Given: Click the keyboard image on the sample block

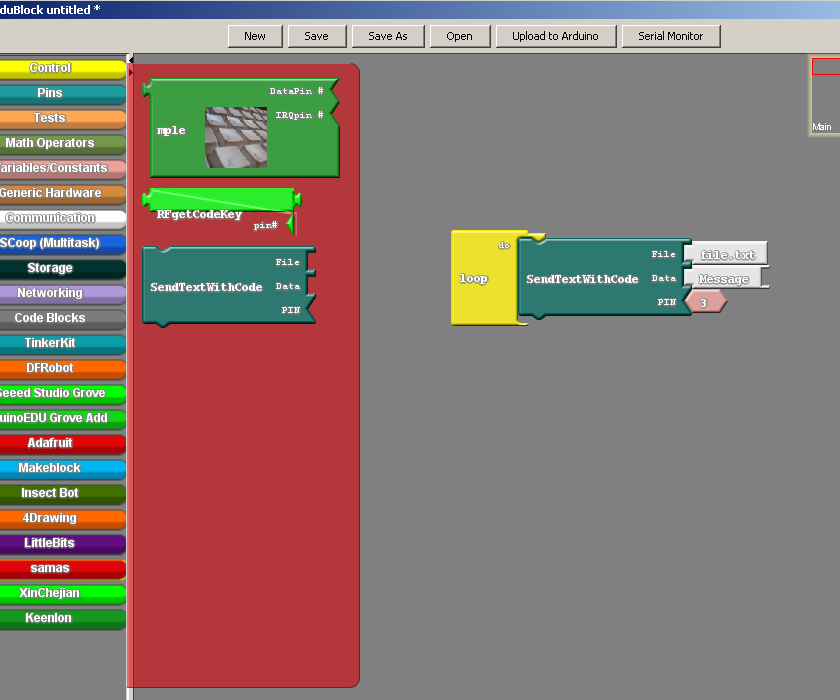Looking at the screenshot, I should (x=237, y=138).
